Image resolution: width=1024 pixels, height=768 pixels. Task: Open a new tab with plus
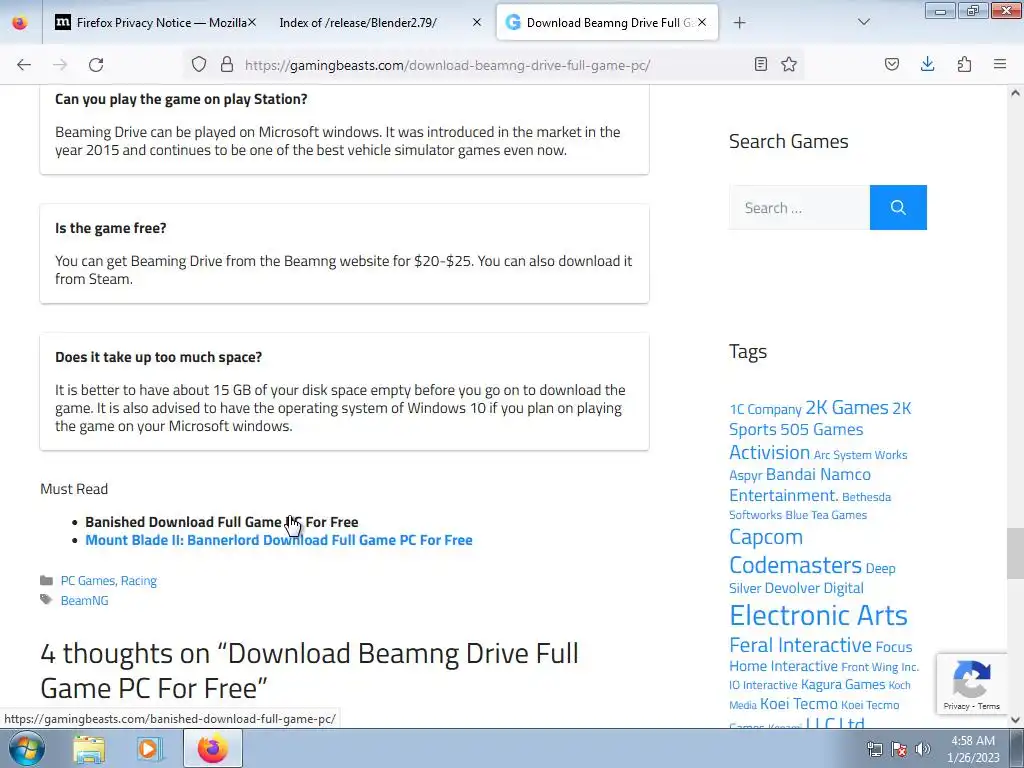point(739,23)
